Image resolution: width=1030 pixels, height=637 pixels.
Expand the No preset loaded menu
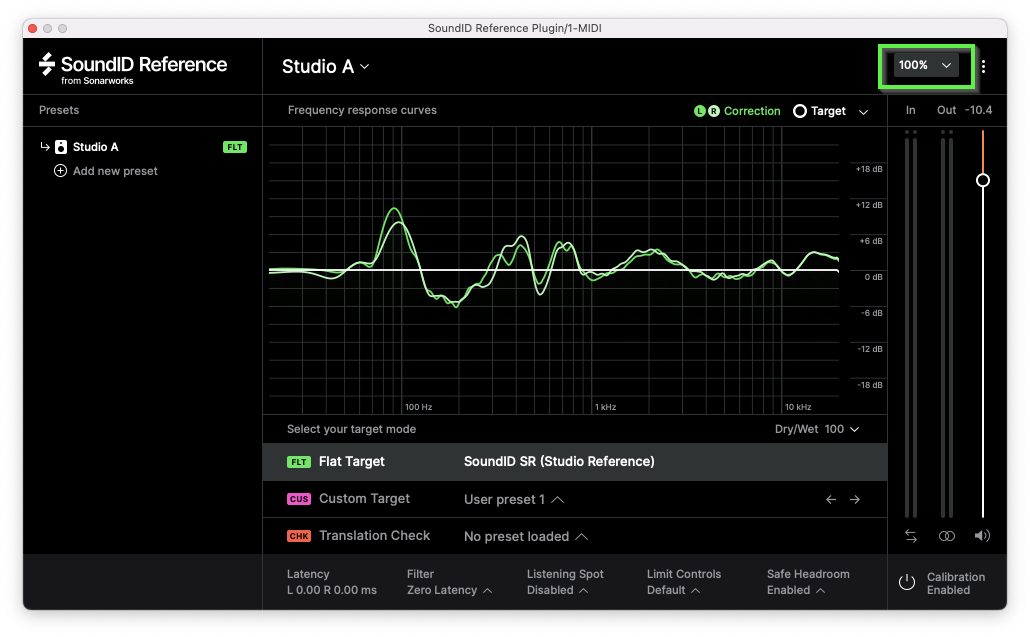(526, 537)
